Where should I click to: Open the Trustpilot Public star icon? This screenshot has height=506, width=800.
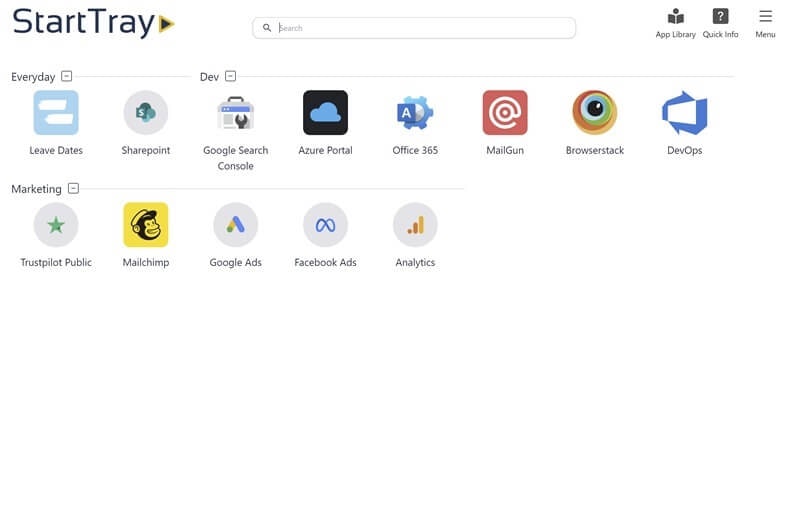point(56,225)
